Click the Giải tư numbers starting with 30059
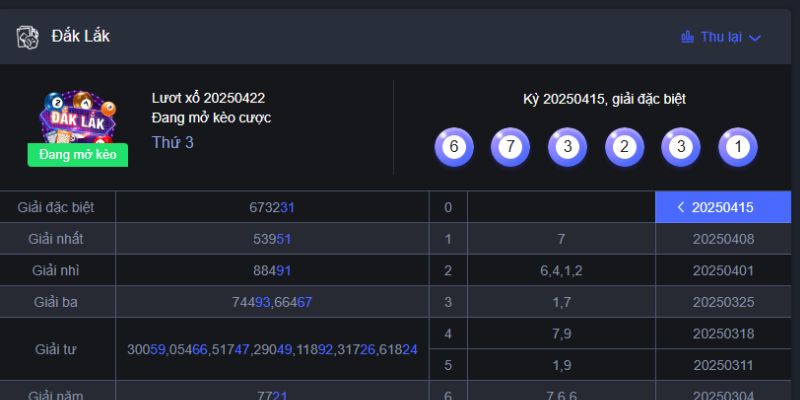The width and height of the screenshot is (800, 400). pyautogui.click(x=272, y=349)
